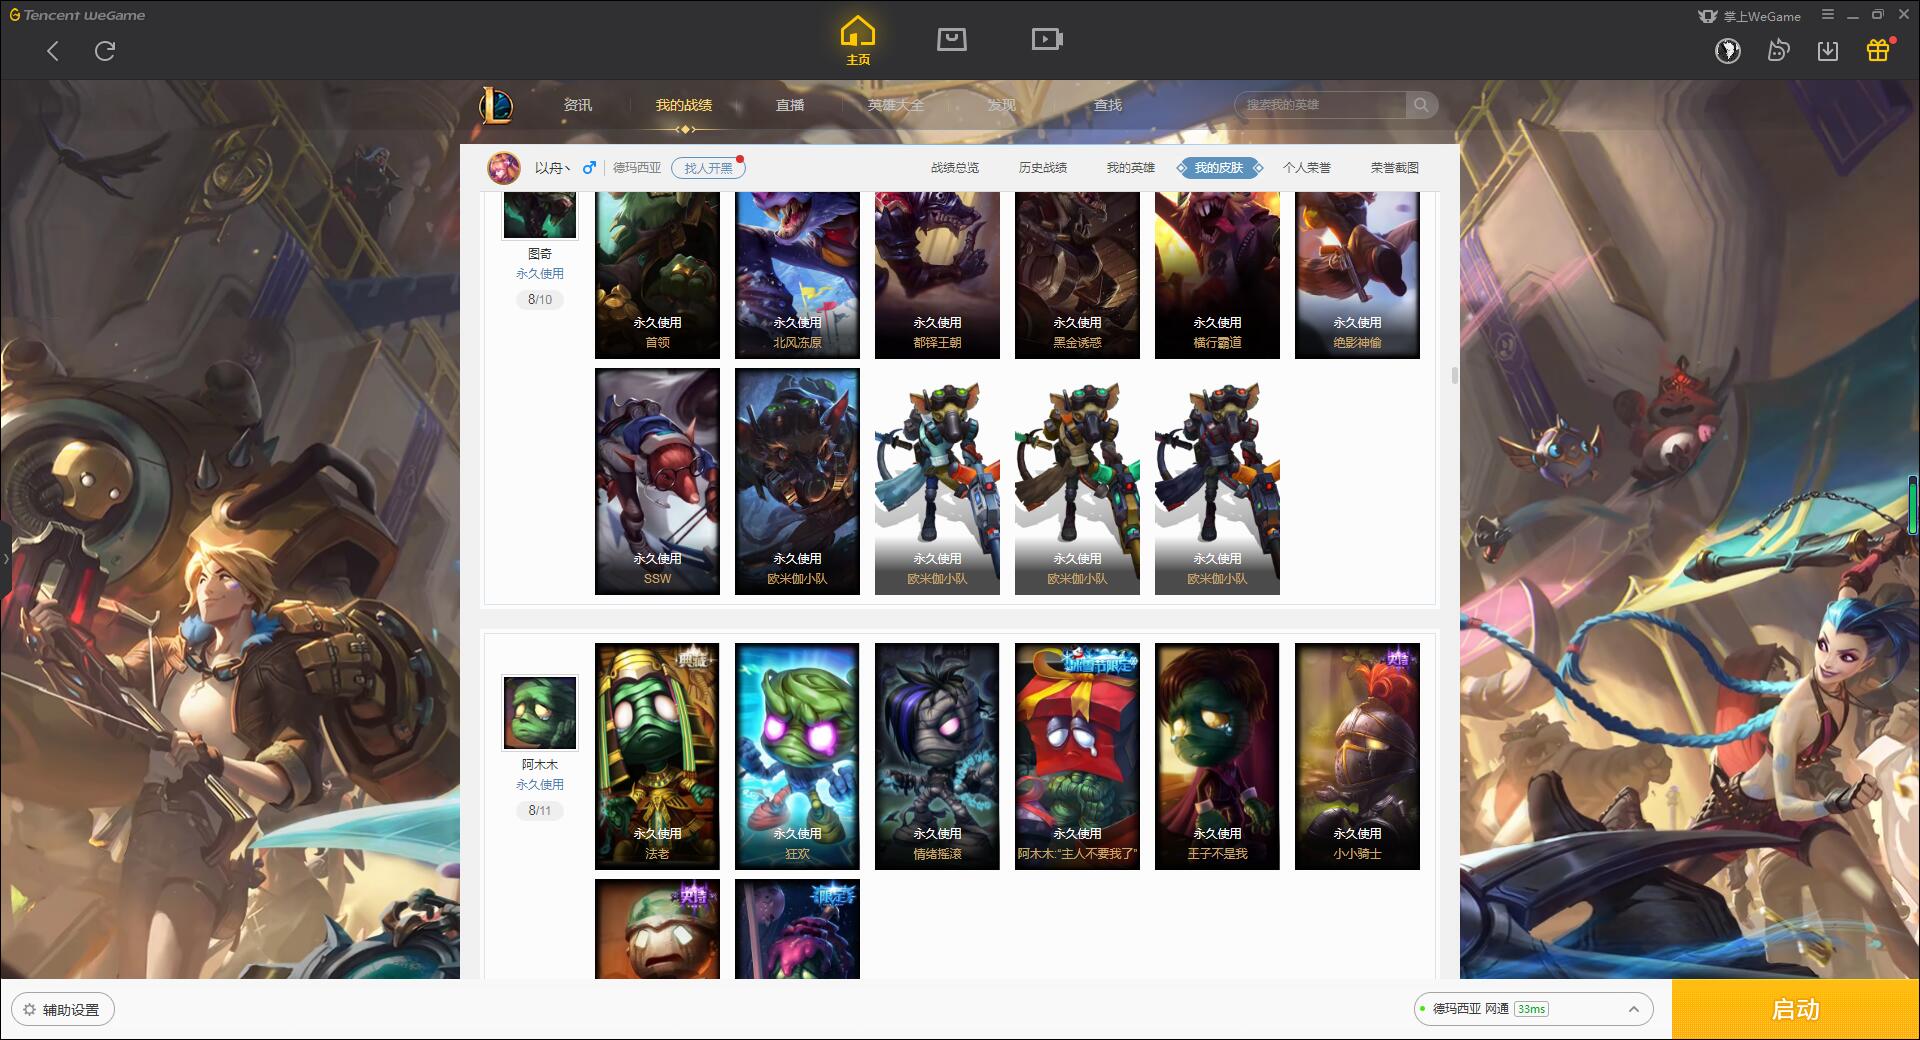
Task: Open the store bag icon
Action: pyautogui.click(x=952, y=40)
